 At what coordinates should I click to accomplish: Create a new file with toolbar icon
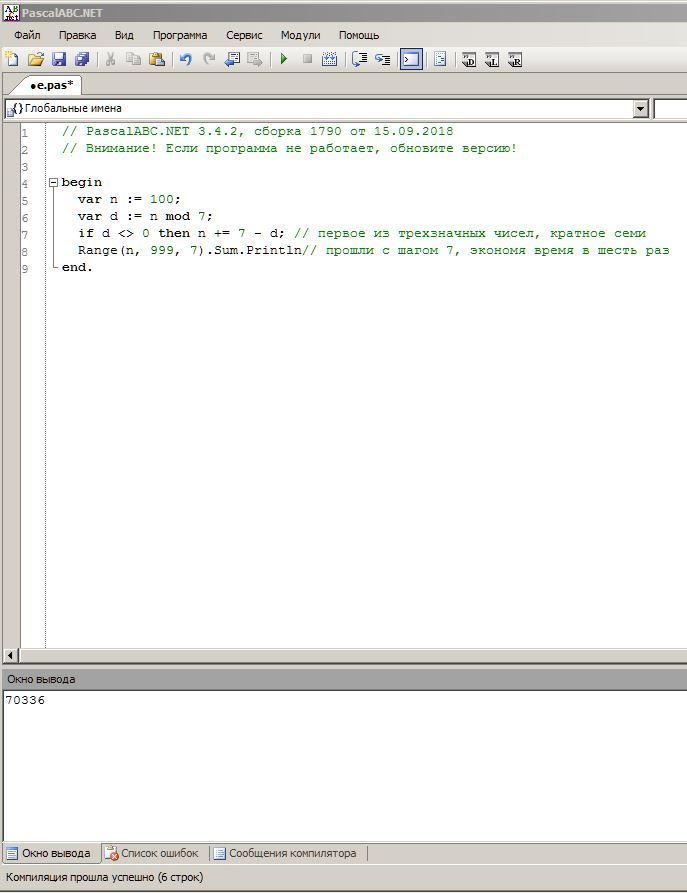tap(11, 59)
